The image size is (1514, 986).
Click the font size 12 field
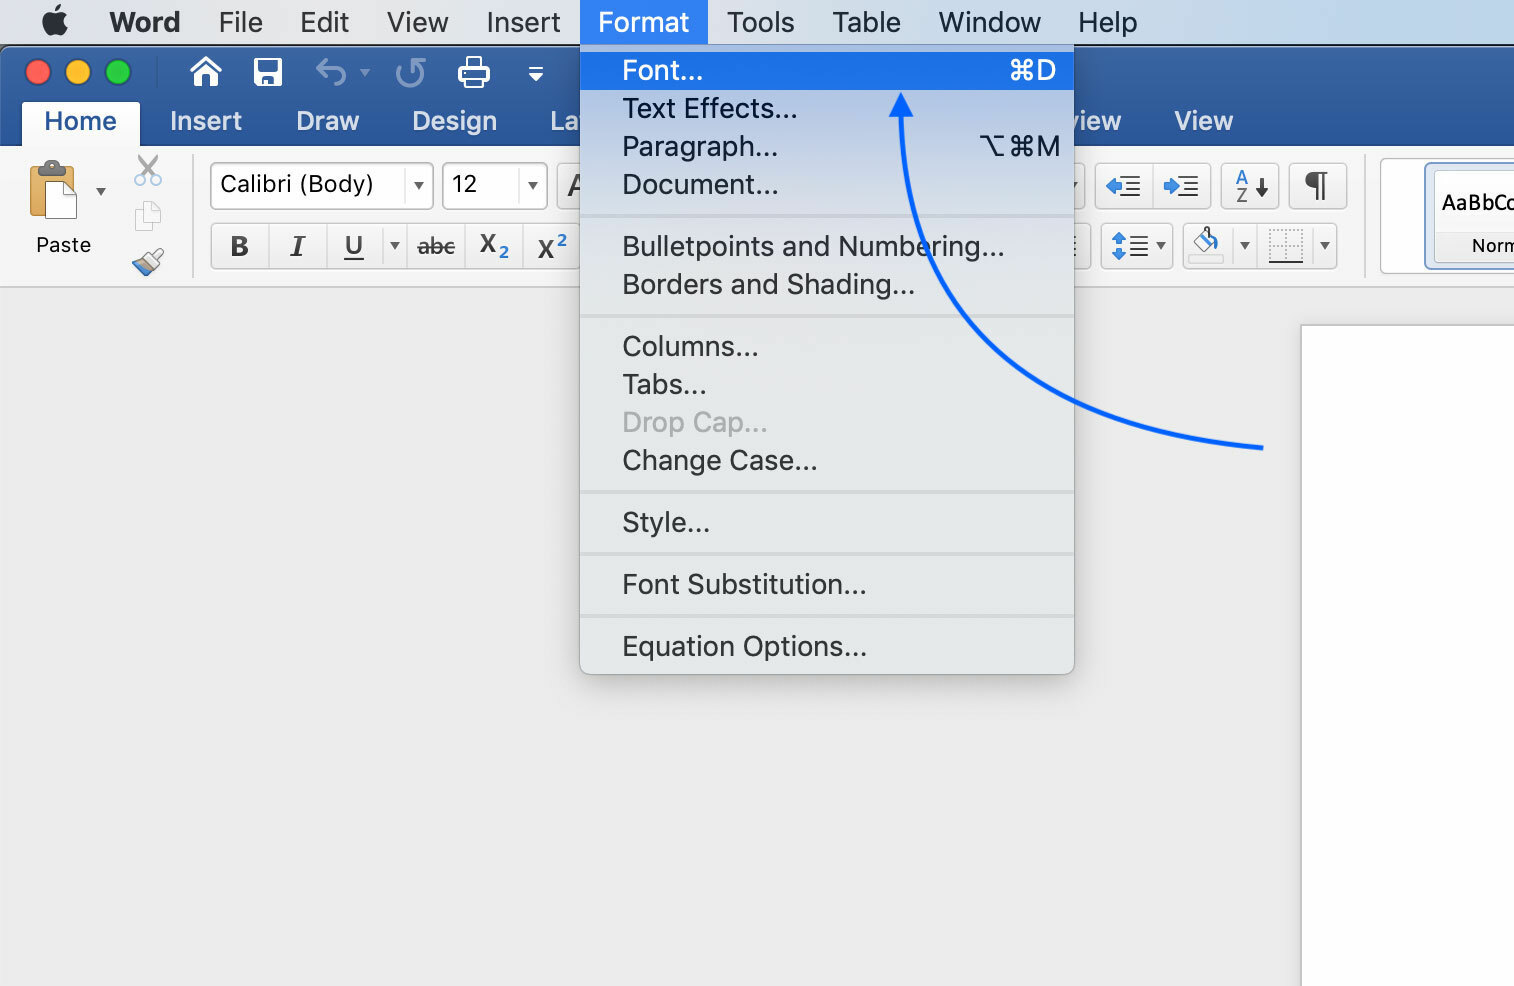tap(481, 185)
